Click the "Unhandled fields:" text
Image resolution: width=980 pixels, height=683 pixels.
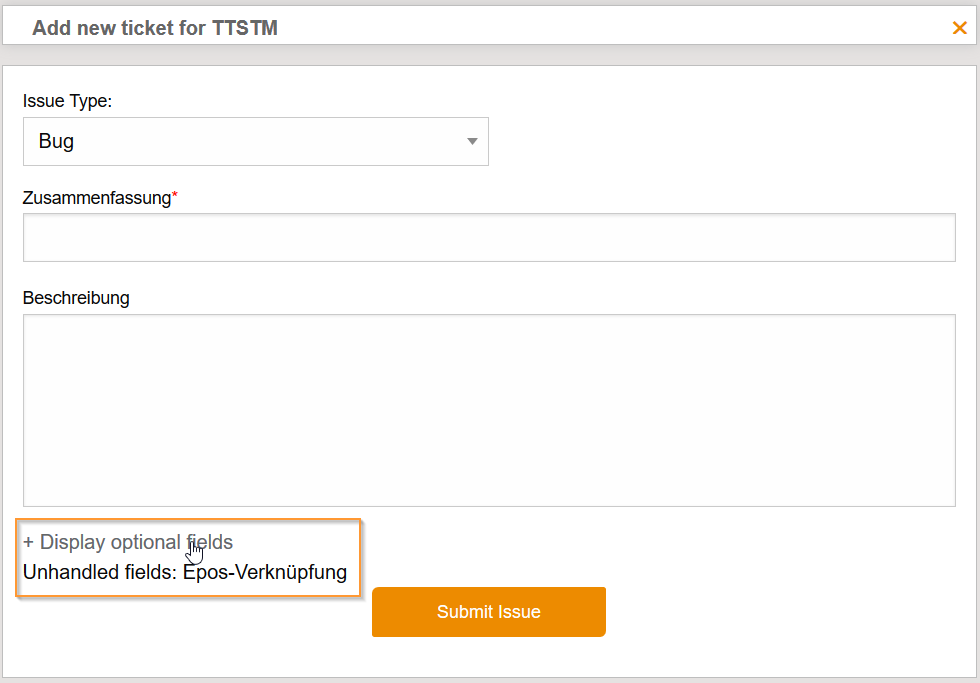pyautogui.click(x=100, y=573)
